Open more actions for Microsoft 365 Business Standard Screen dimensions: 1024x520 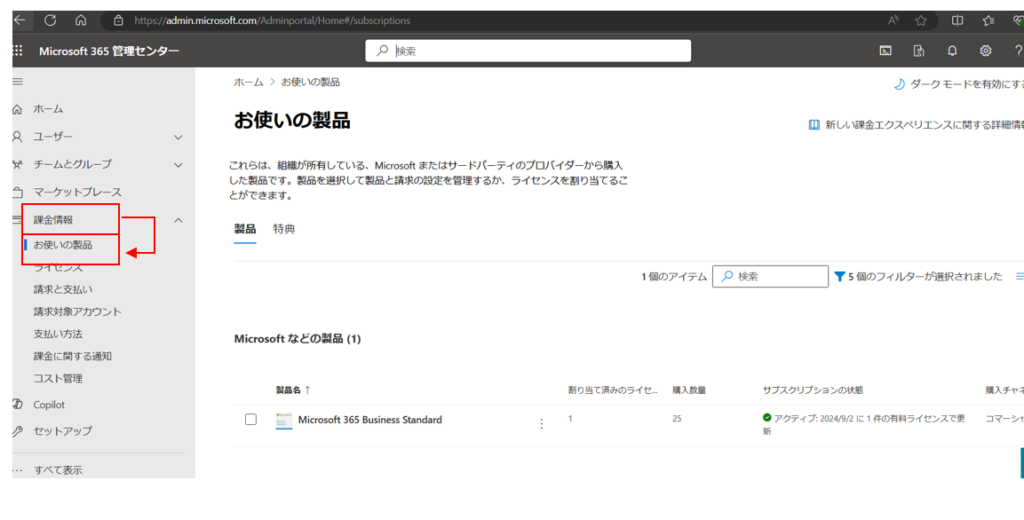tap(541, 424)
